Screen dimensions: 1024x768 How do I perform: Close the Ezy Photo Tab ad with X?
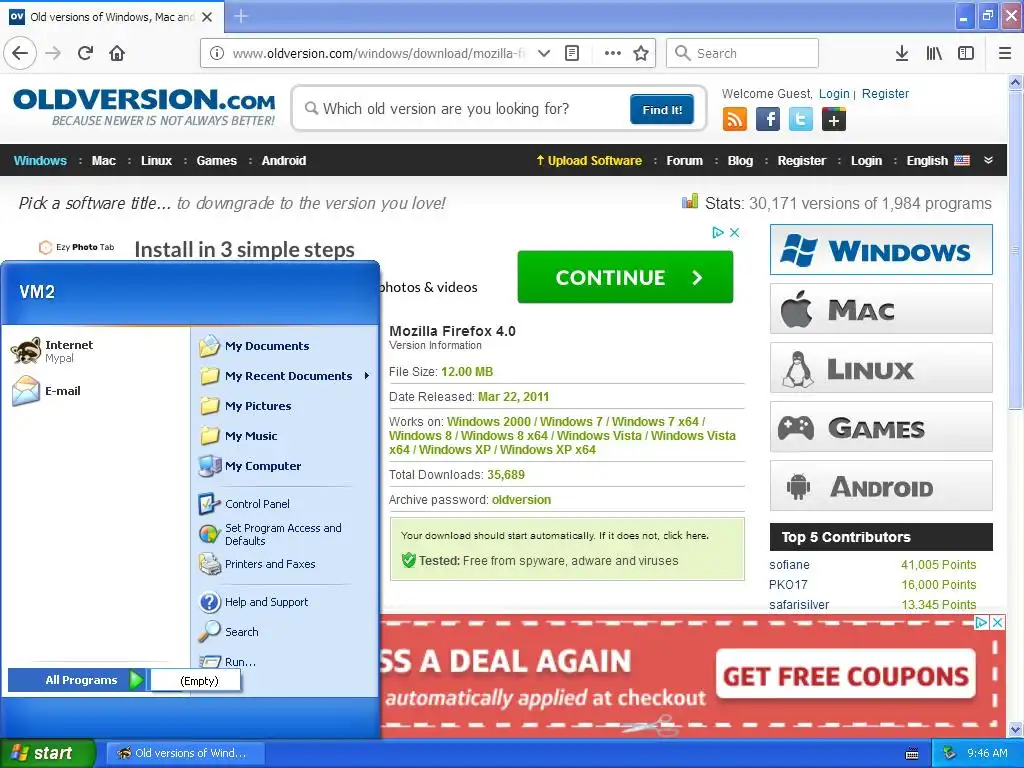click(735, 232)
